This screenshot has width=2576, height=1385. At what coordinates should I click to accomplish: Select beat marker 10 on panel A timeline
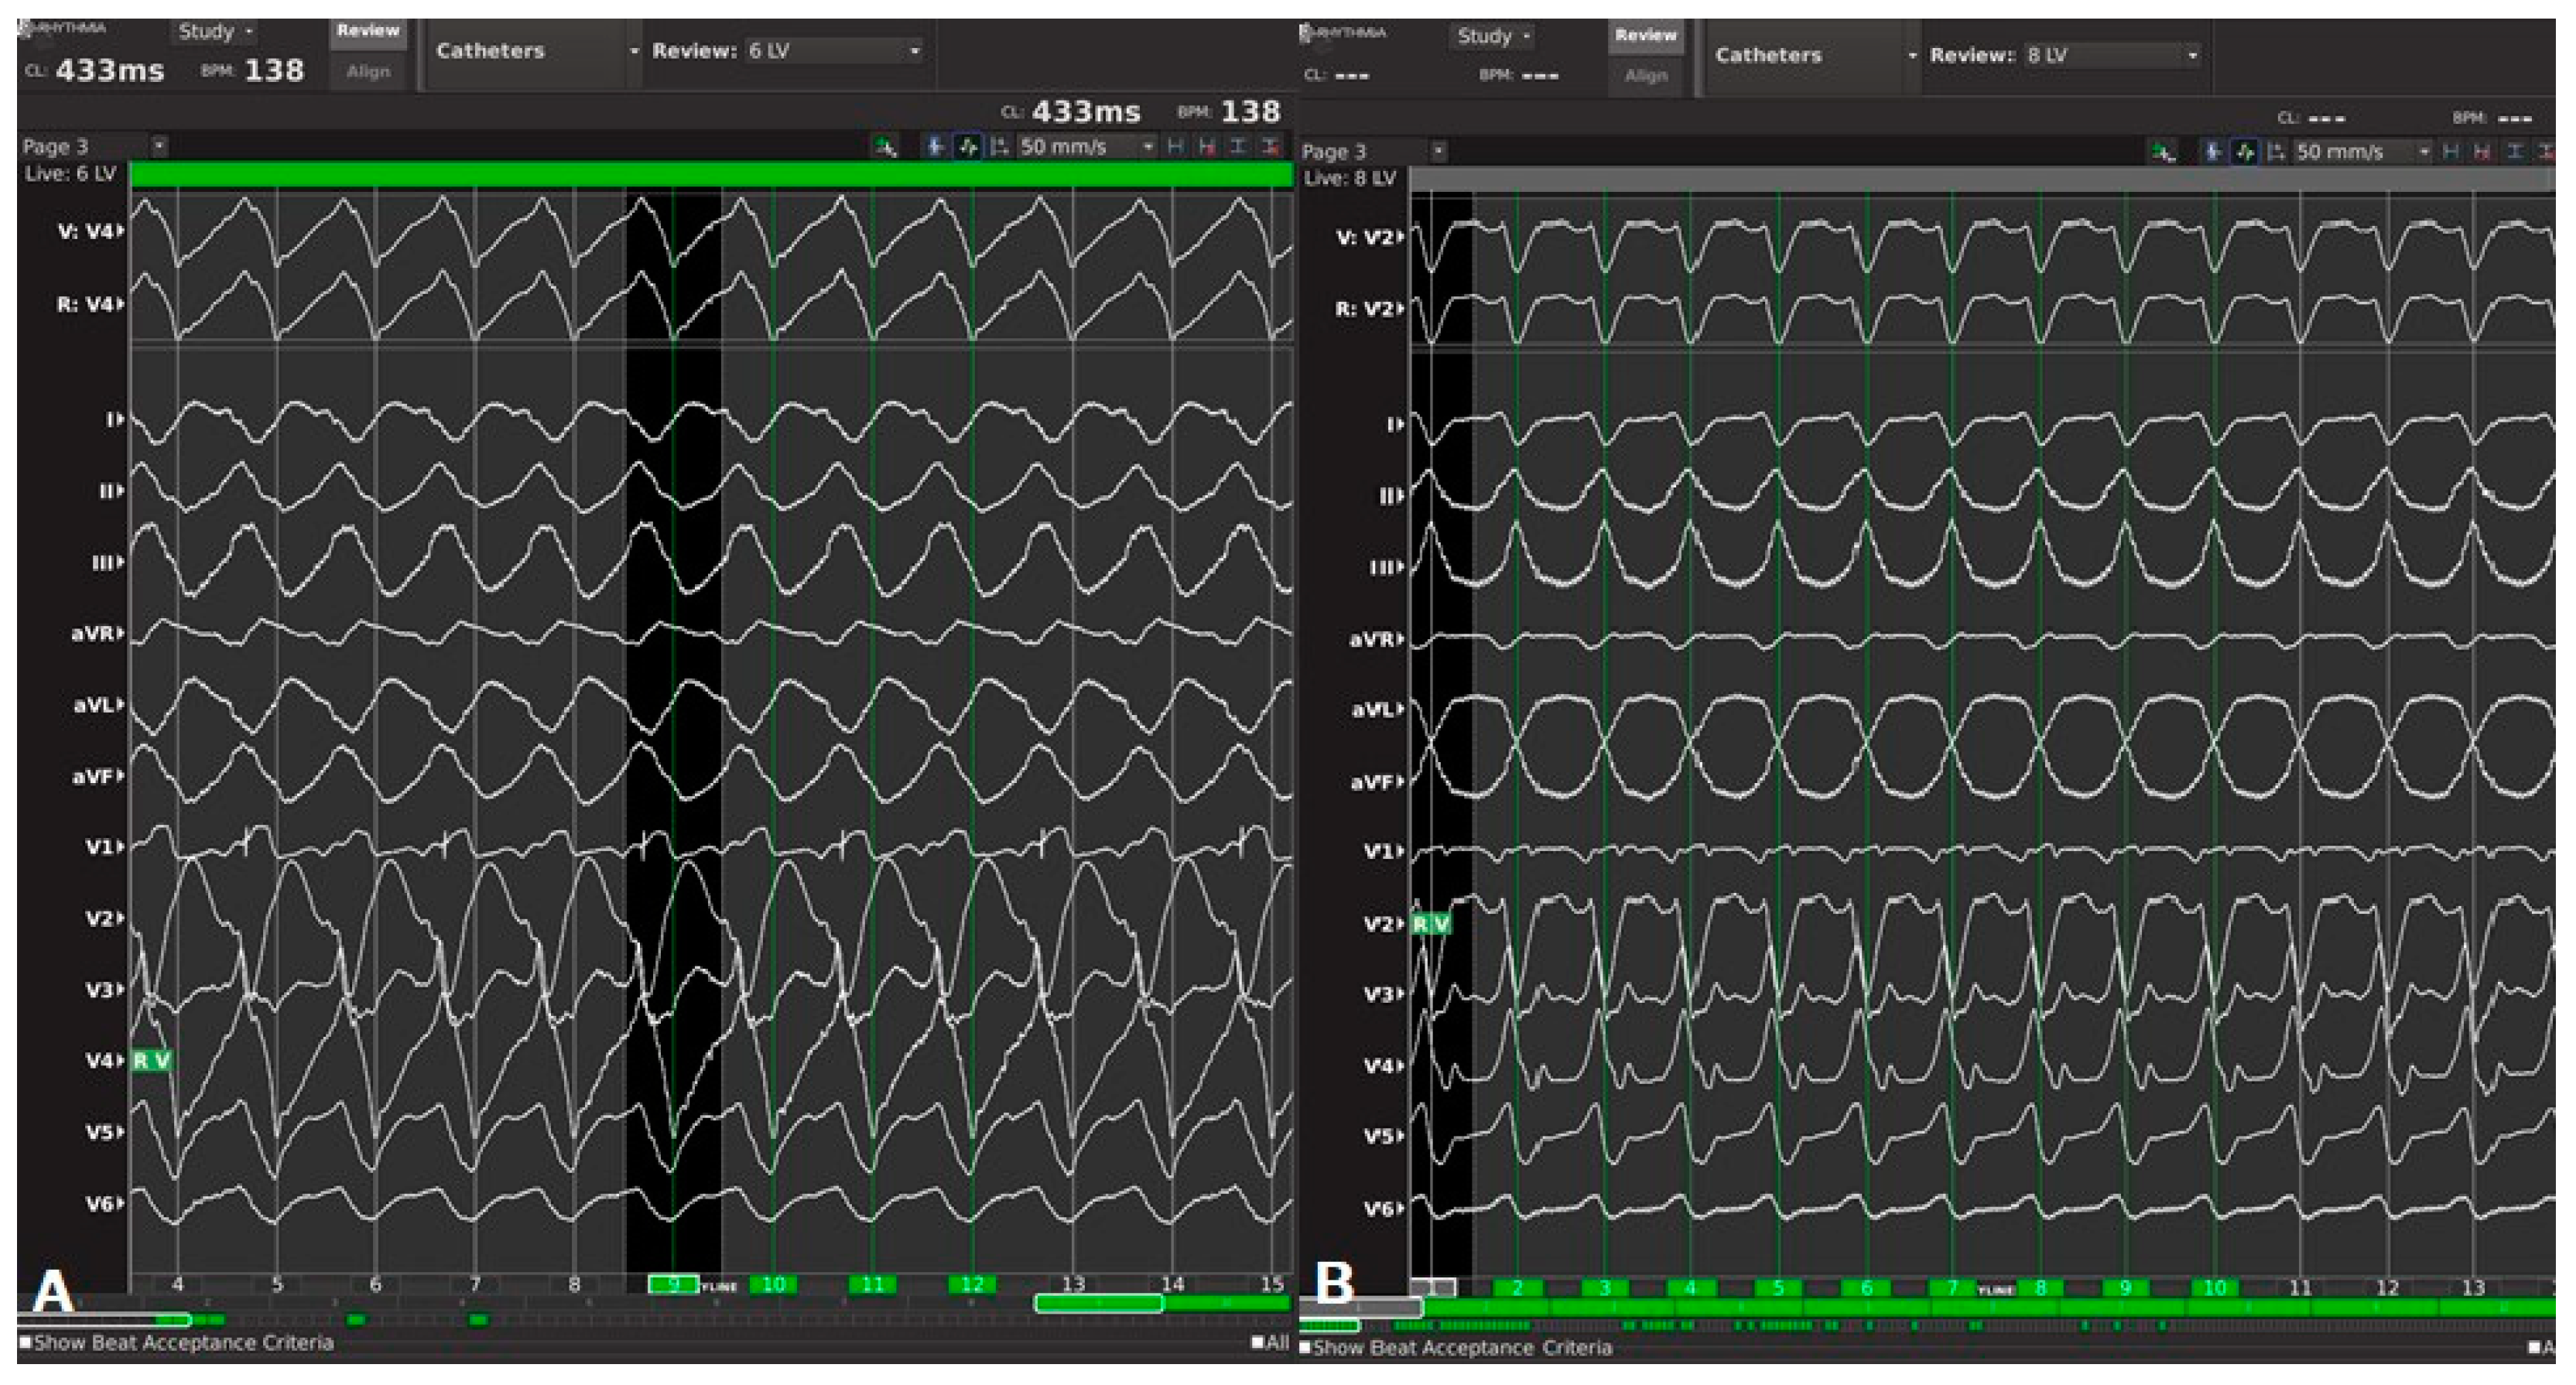tap(773, 1284)
